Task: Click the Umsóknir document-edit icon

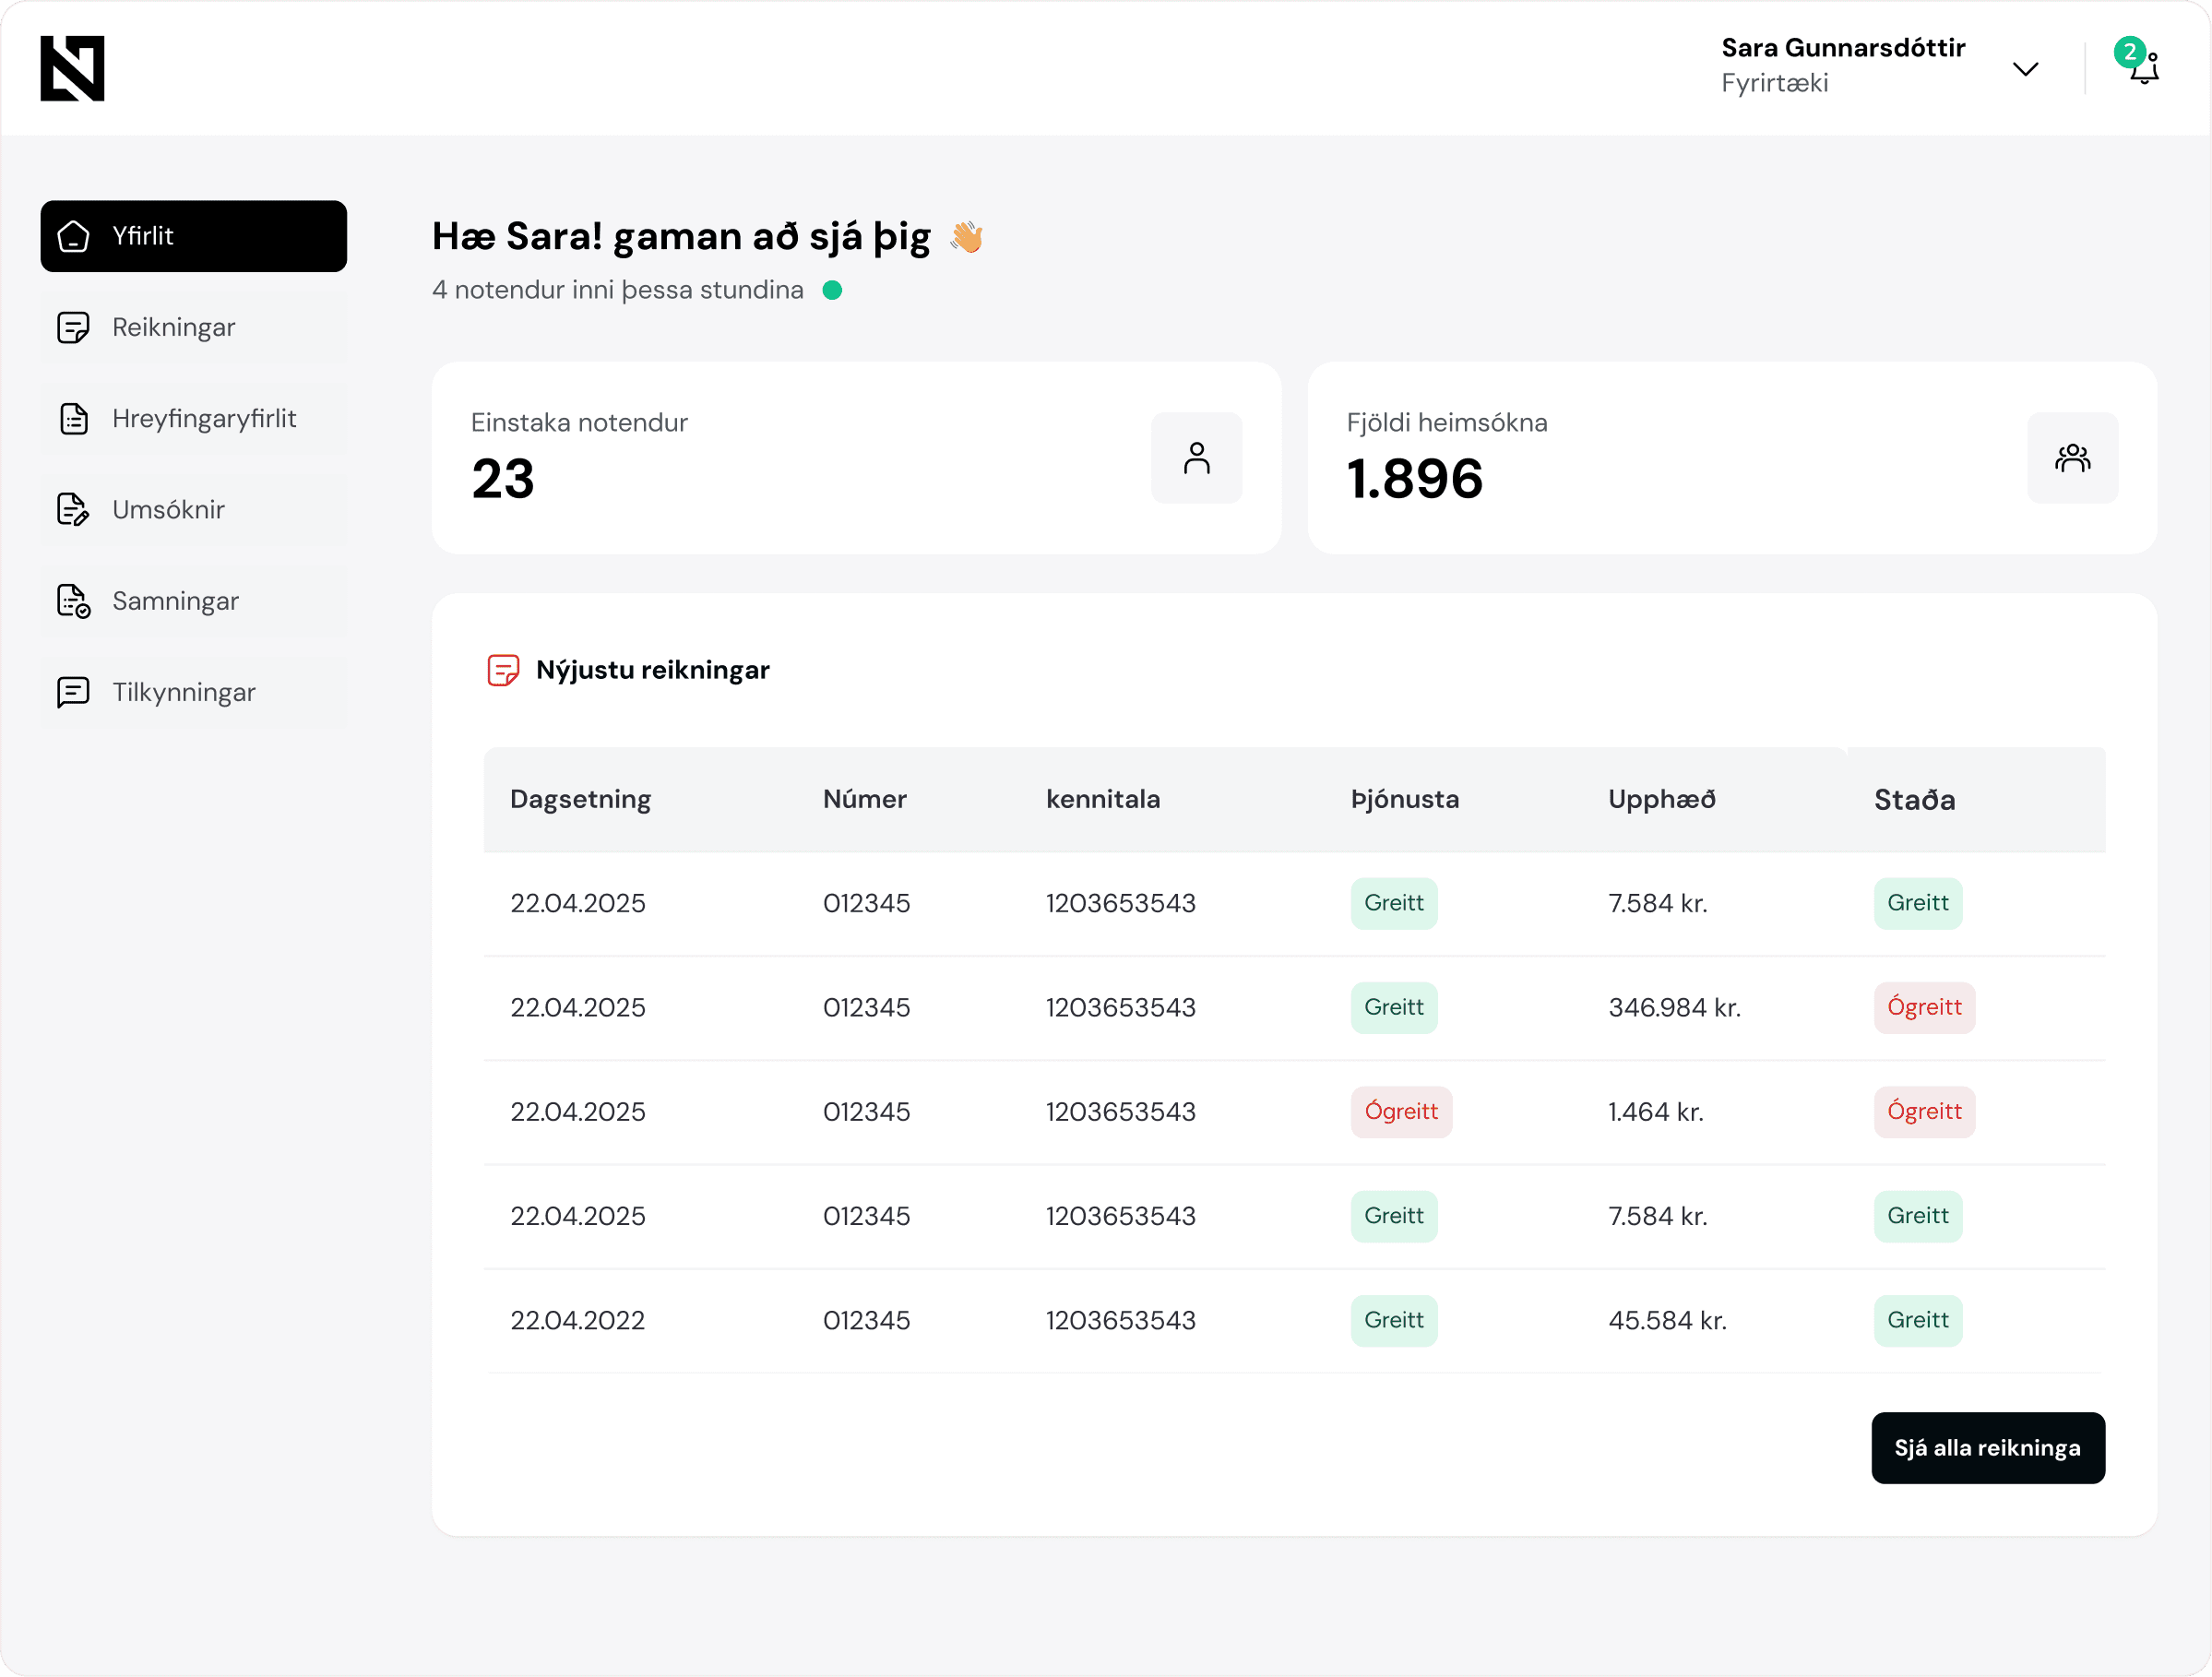Action: point(74,510)
